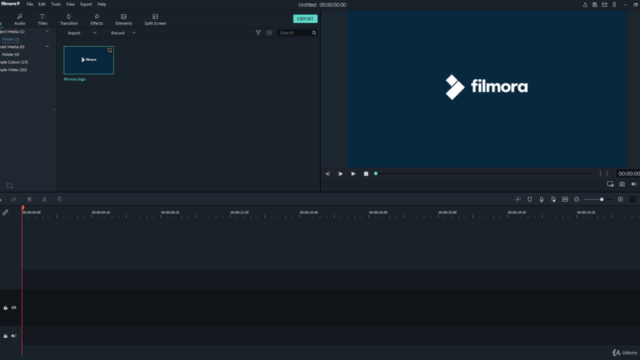Collapse the Shared Media tree section
Screen dimensions: 640x360
point(47,47)
